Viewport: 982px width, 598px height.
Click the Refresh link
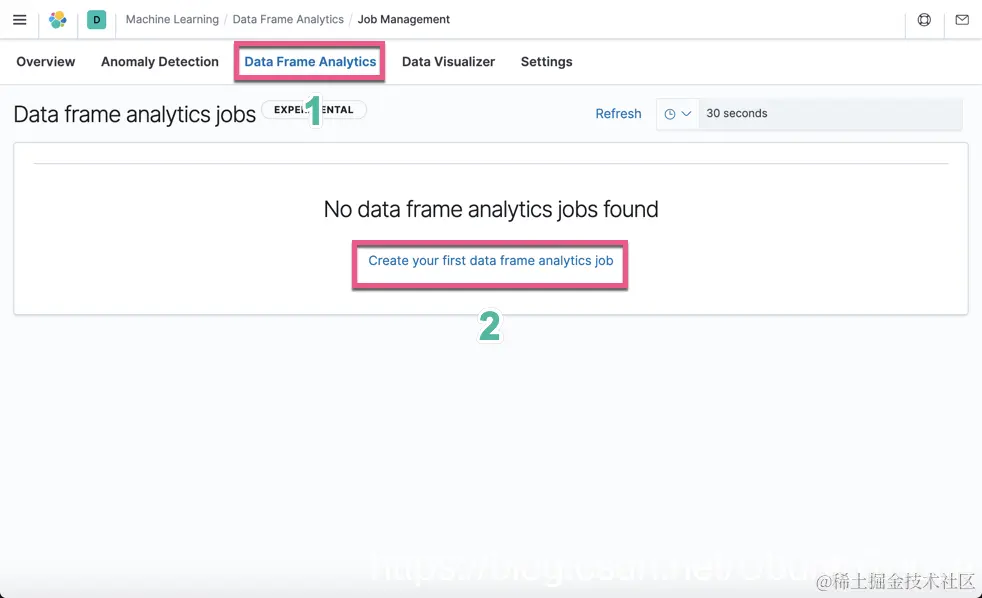(618, 114)
